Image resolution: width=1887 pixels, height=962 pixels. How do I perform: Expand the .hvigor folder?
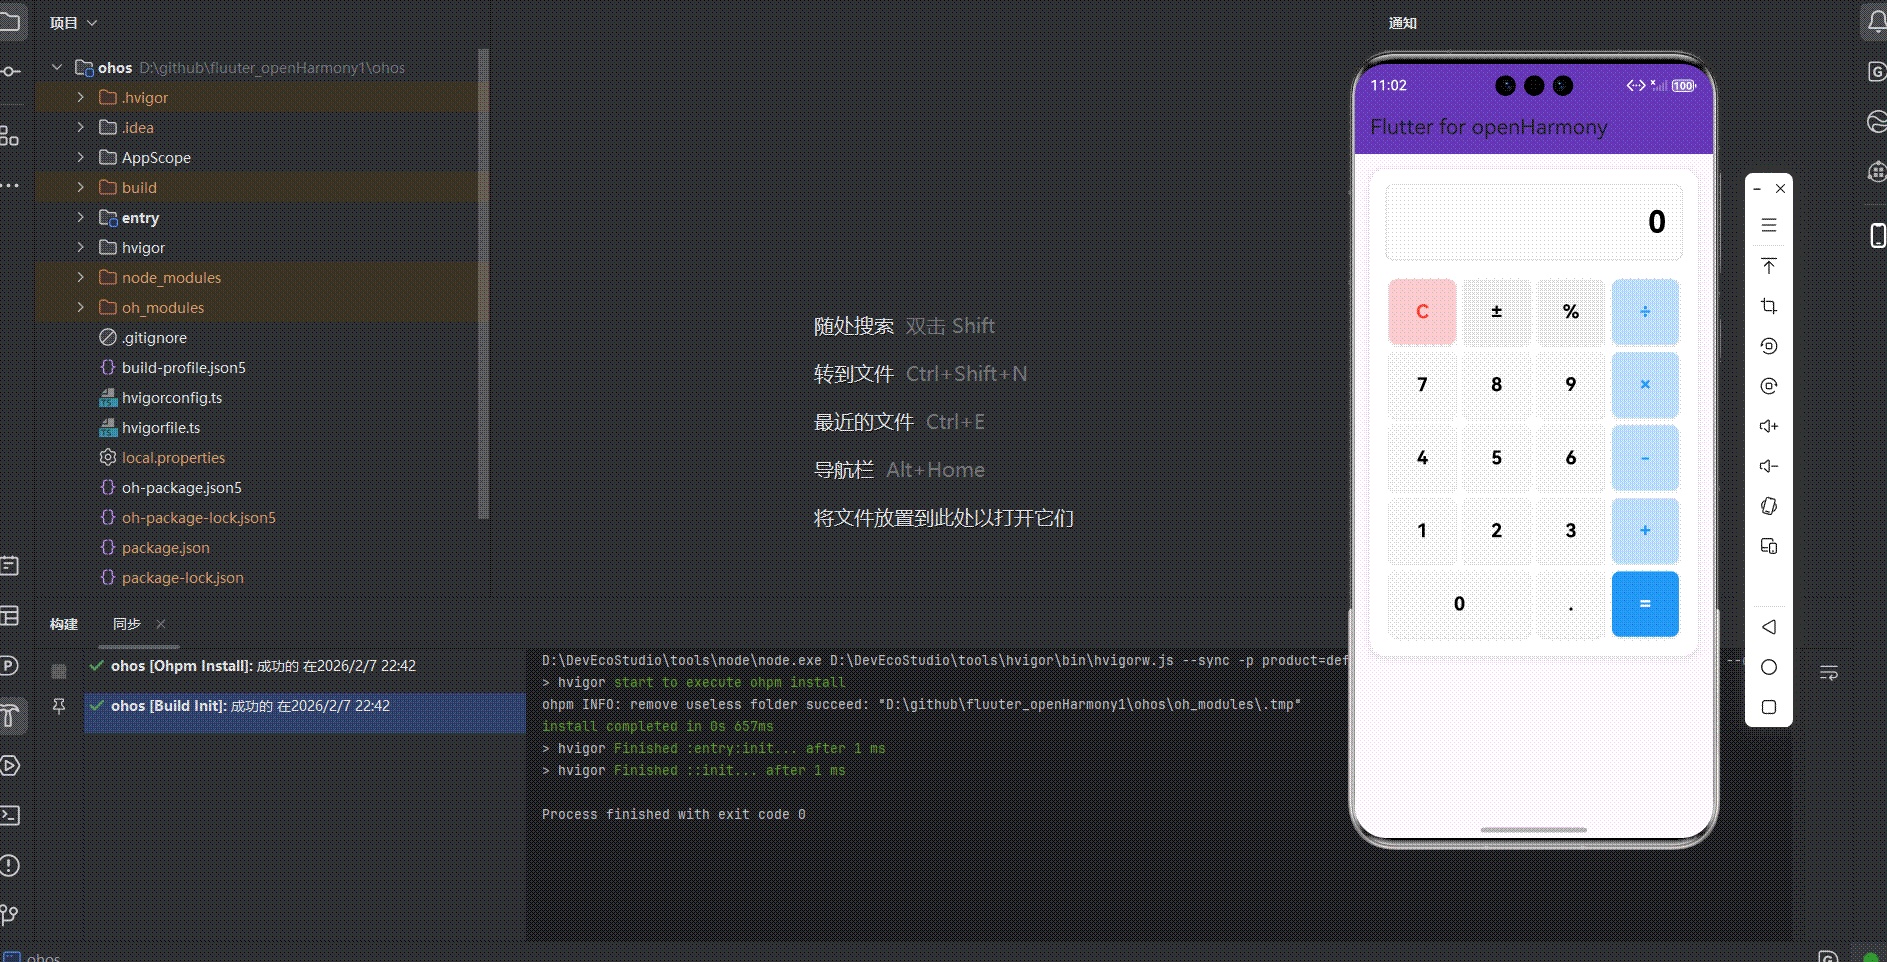[81, 97]
